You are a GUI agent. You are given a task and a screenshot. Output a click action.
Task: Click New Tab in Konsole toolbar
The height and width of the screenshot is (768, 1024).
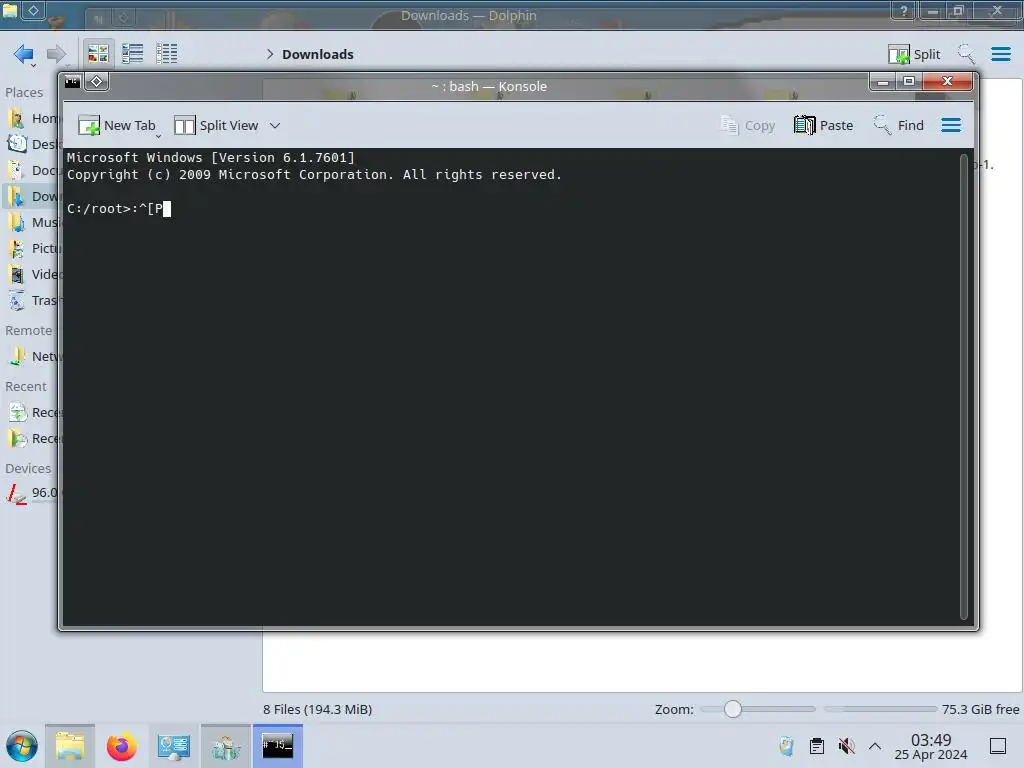point(118,125)
